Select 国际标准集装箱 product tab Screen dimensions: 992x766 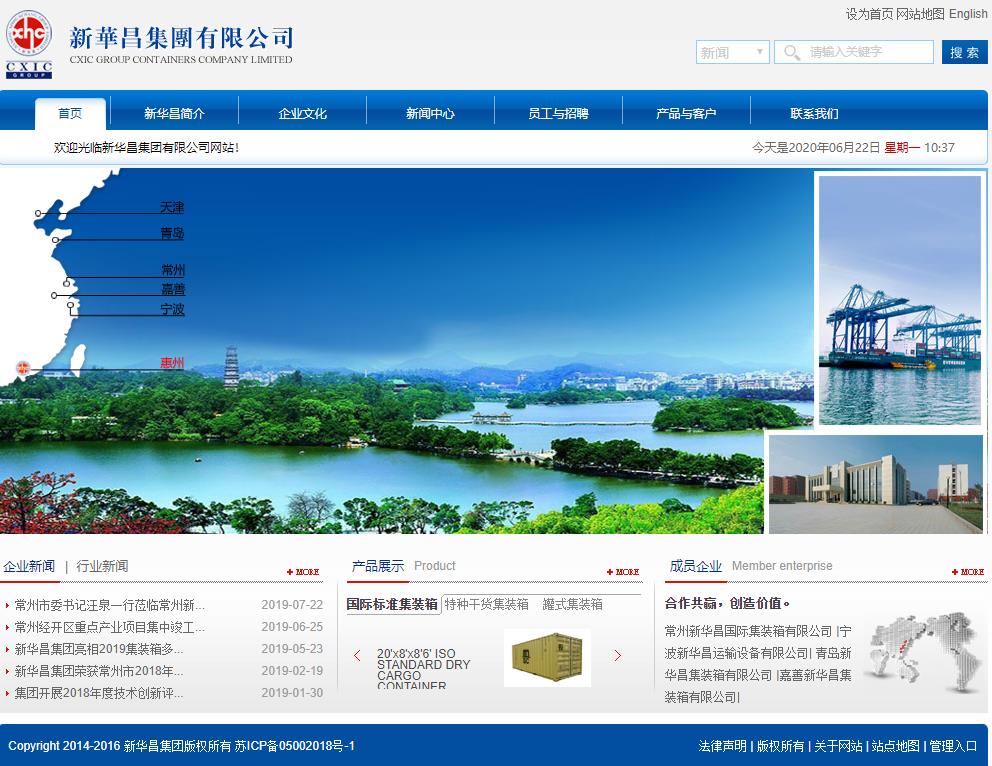(392, 604)
